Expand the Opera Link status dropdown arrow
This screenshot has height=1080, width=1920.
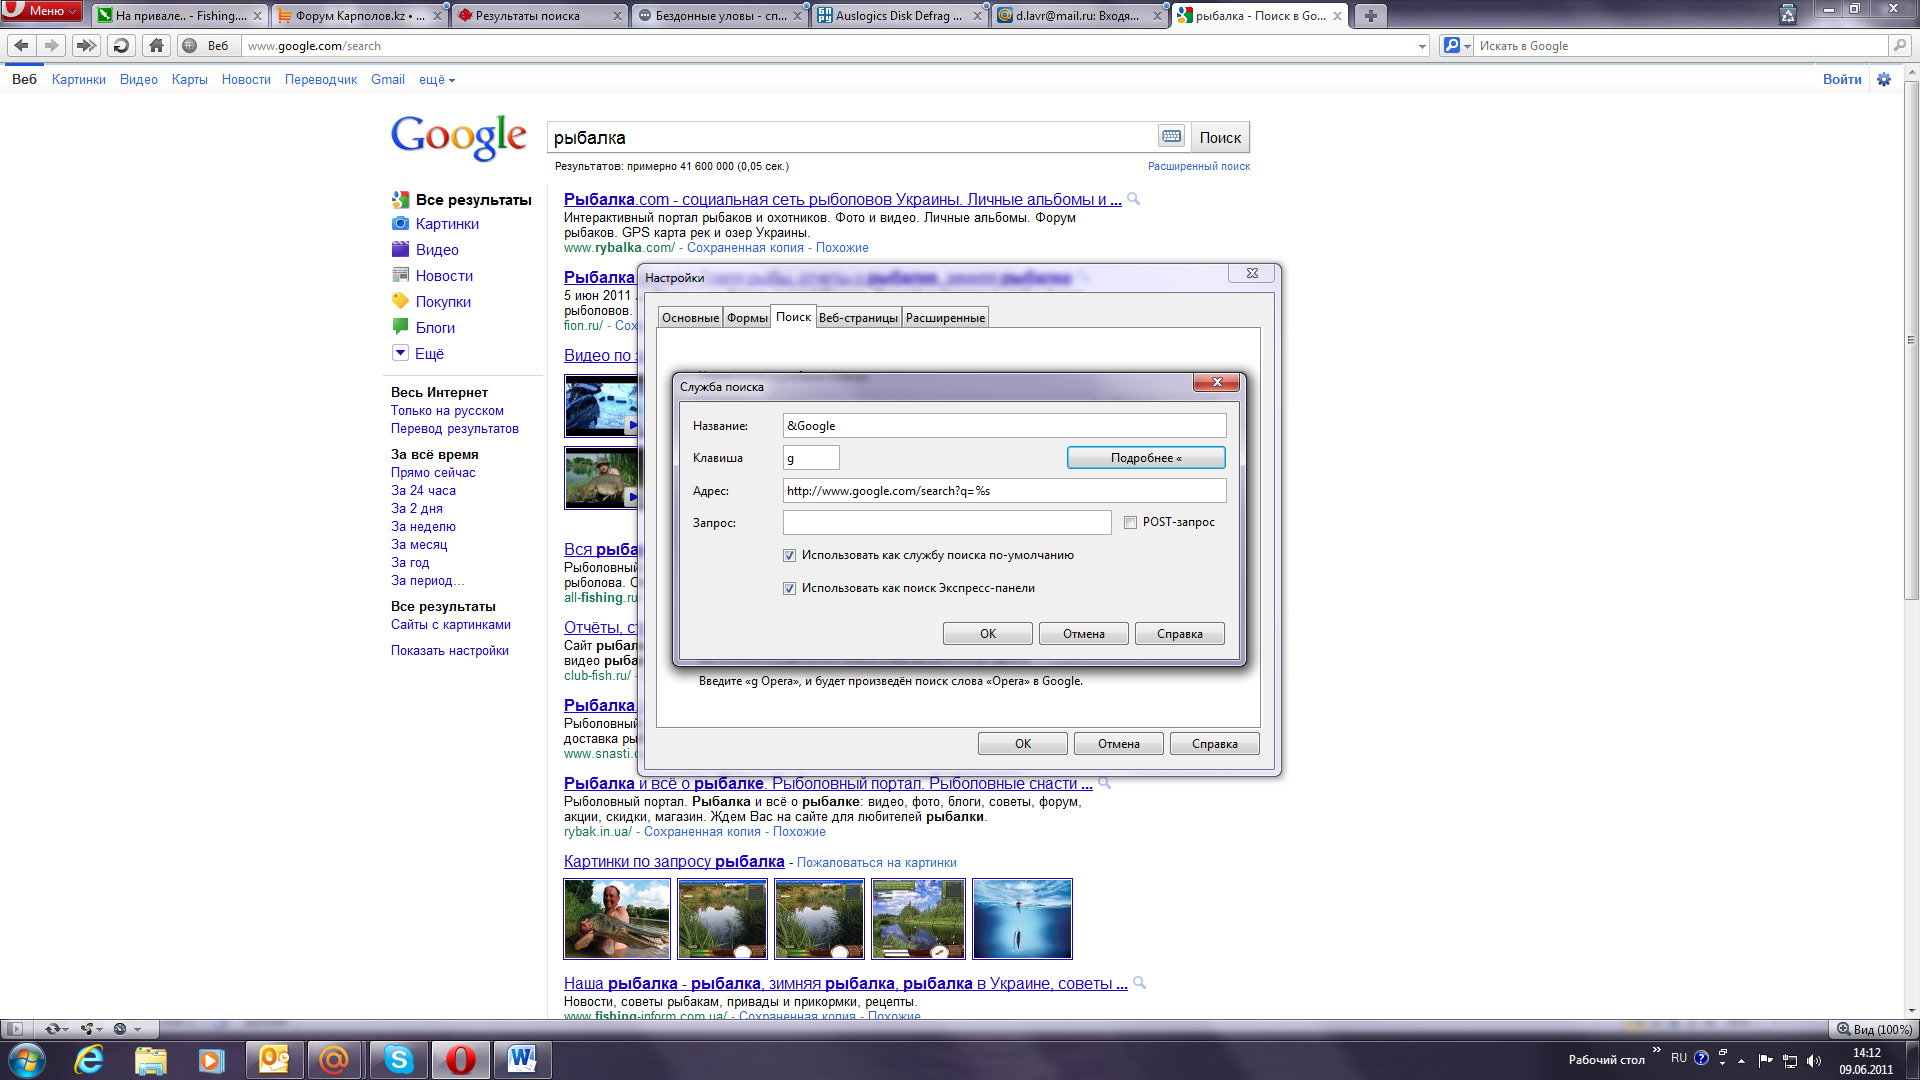65,1029
